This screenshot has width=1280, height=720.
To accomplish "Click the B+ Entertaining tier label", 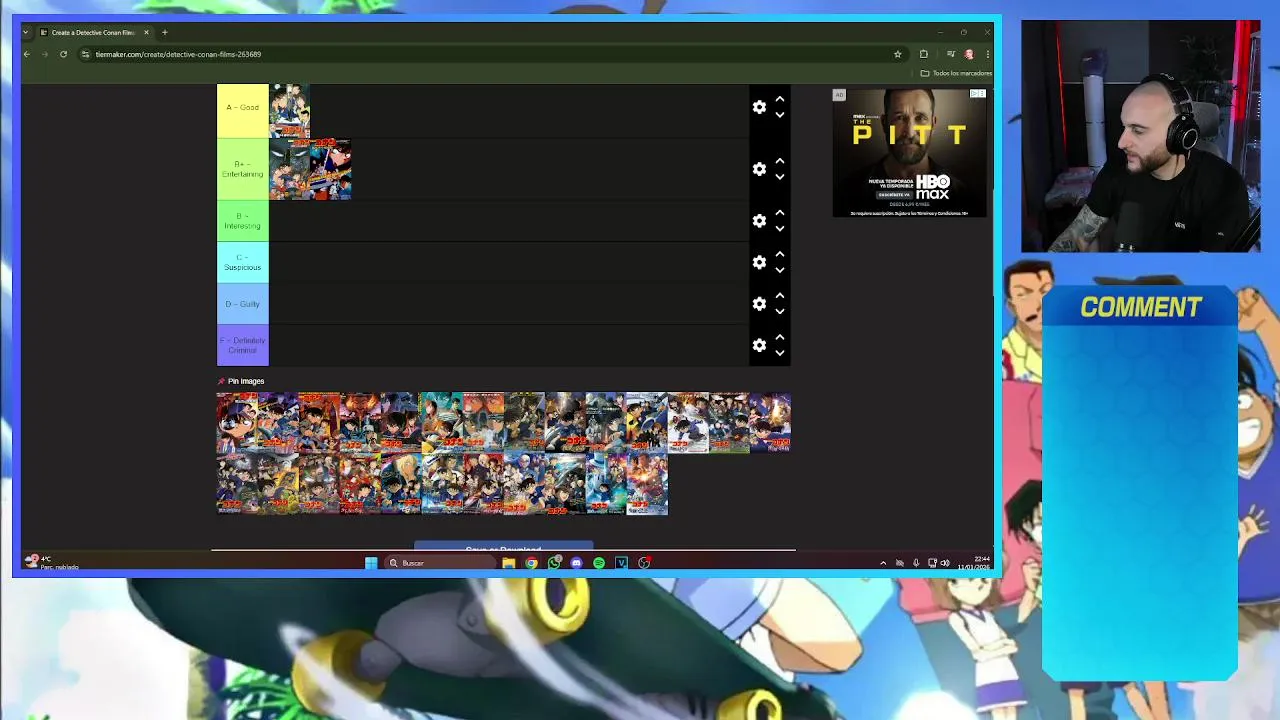I will click(x=243, y=169).
